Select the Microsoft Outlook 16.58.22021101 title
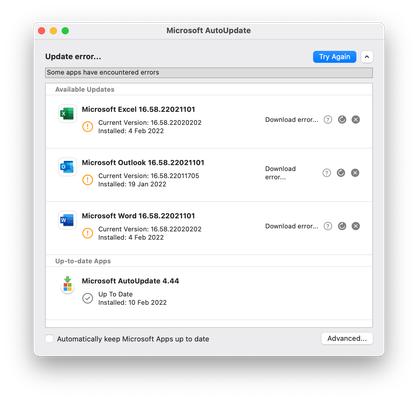 [143, 163]
